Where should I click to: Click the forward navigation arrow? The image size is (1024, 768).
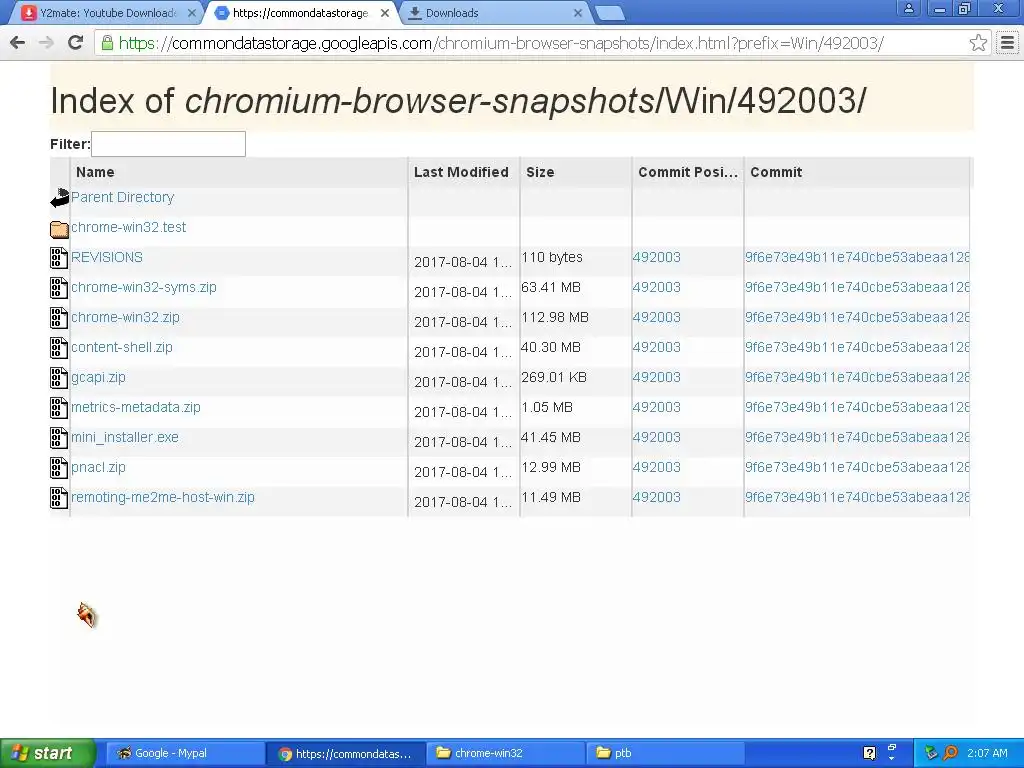(46, 43)
